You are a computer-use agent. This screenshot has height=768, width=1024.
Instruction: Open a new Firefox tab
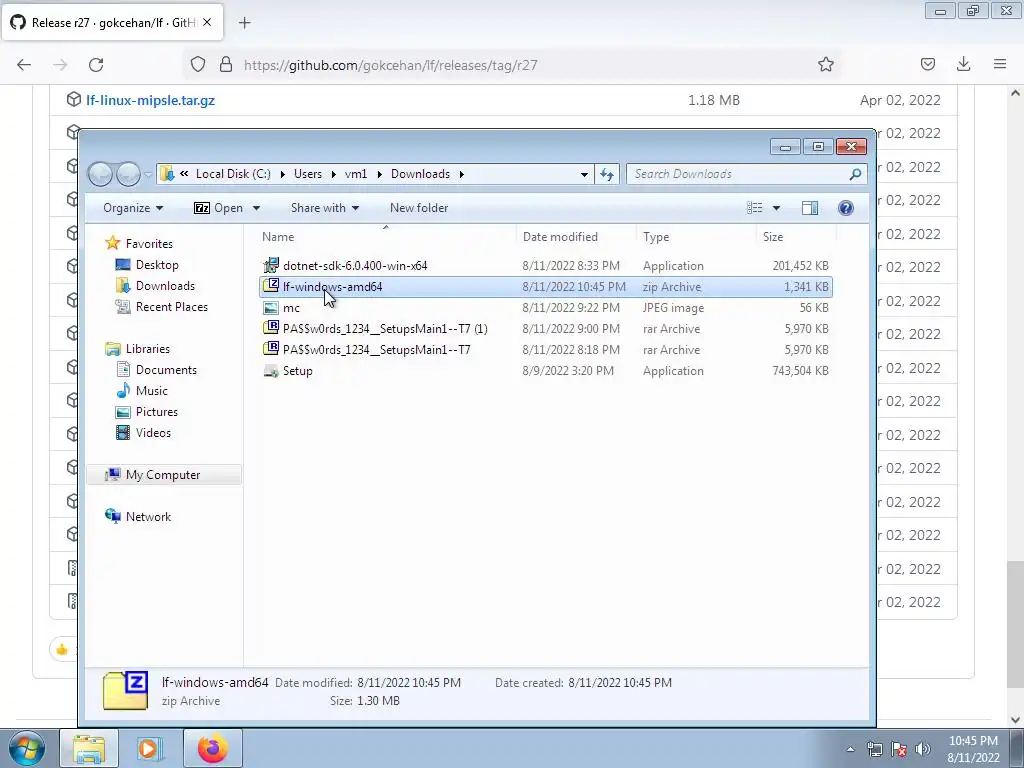pyautogui.click(x=244, y=22)
